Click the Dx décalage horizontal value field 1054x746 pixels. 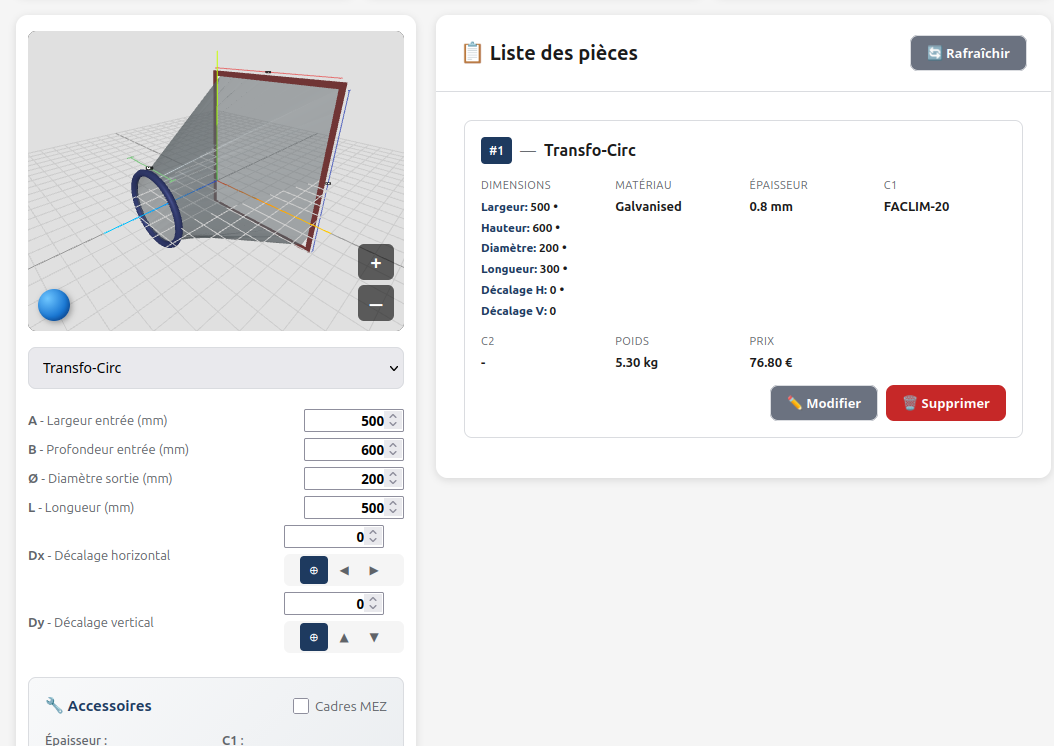coord(326,537)
